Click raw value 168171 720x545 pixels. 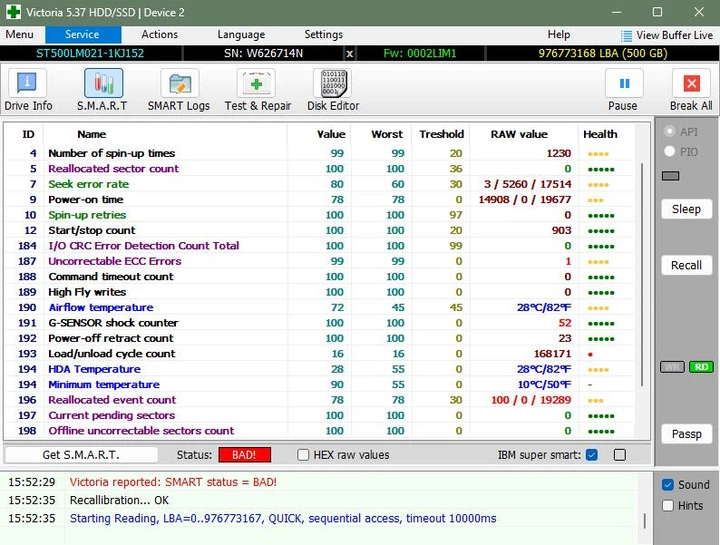[x=552, y=354]
